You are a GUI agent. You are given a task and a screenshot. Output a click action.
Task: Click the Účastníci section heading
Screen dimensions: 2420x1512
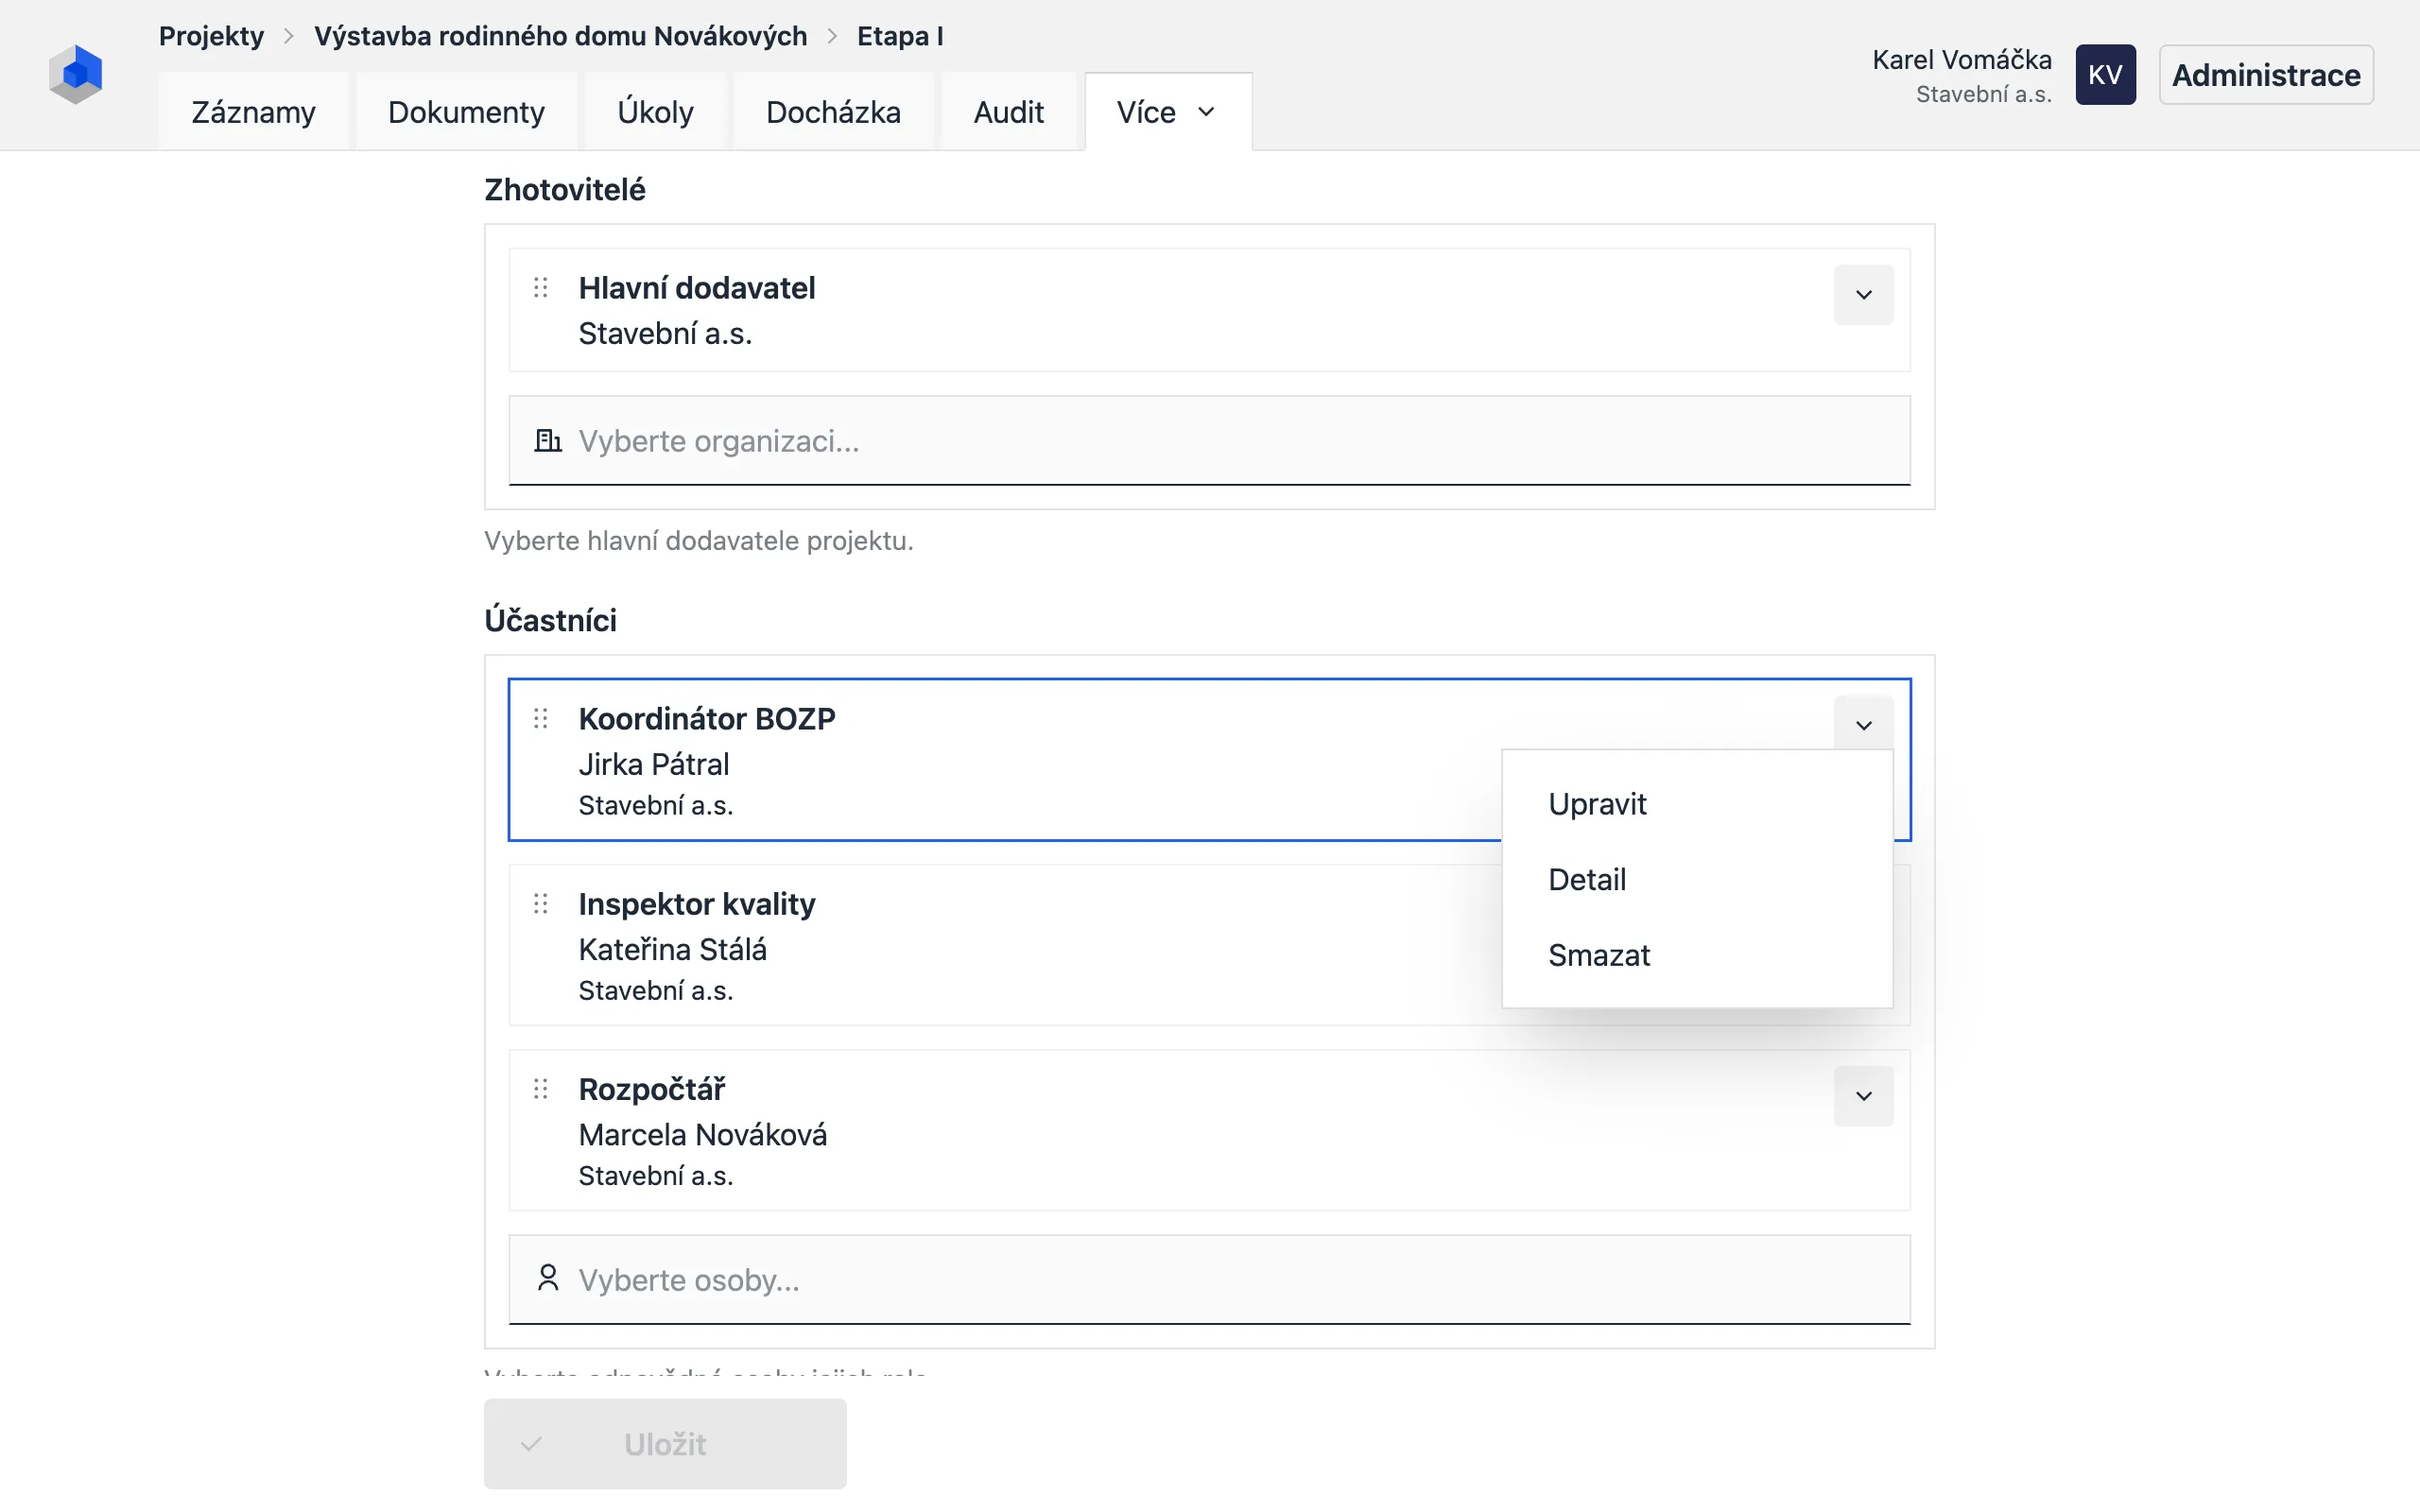pyautogui.click(x=551, y=621)
